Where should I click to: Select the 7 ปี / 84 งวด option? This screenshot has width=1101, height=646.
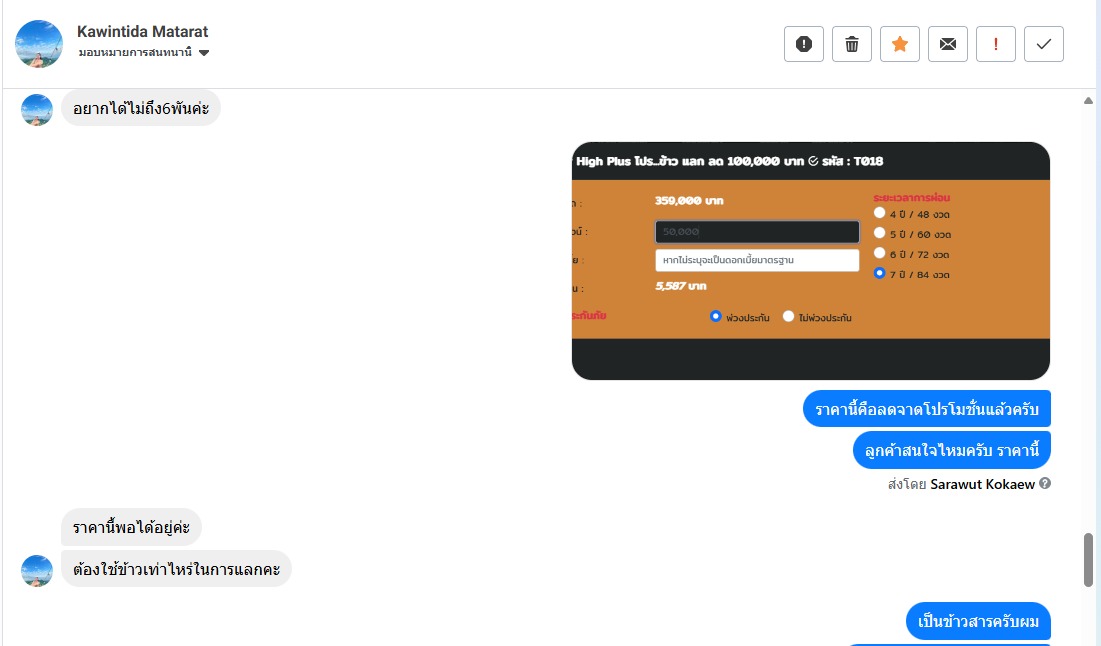879,273
